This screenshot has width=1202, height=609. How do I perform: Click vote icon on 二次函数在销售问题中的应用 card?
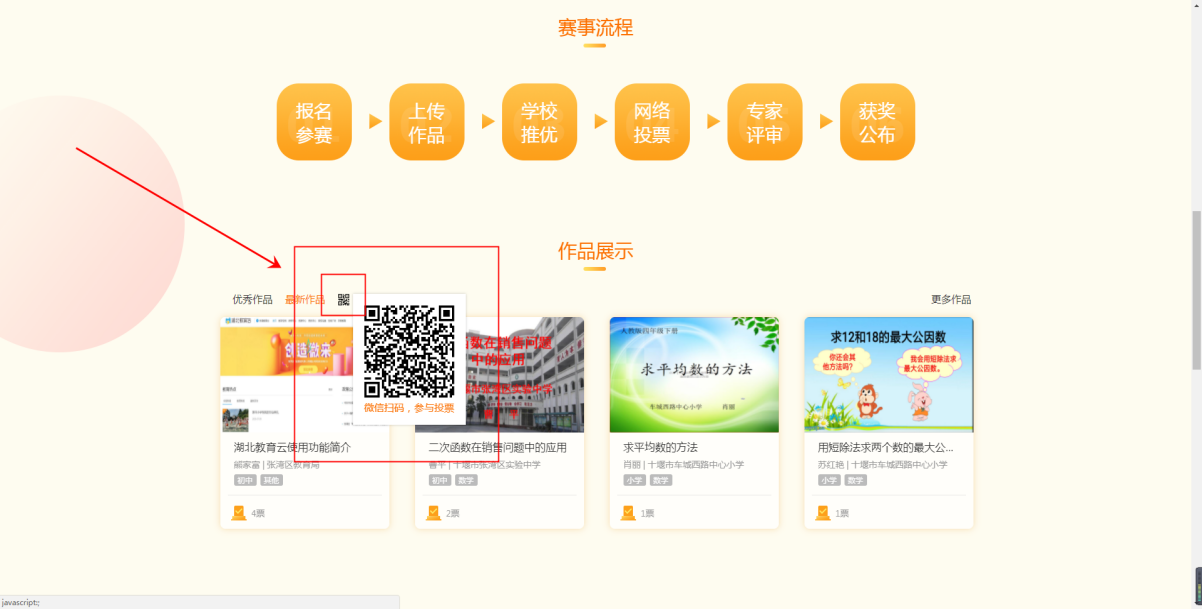433,513
